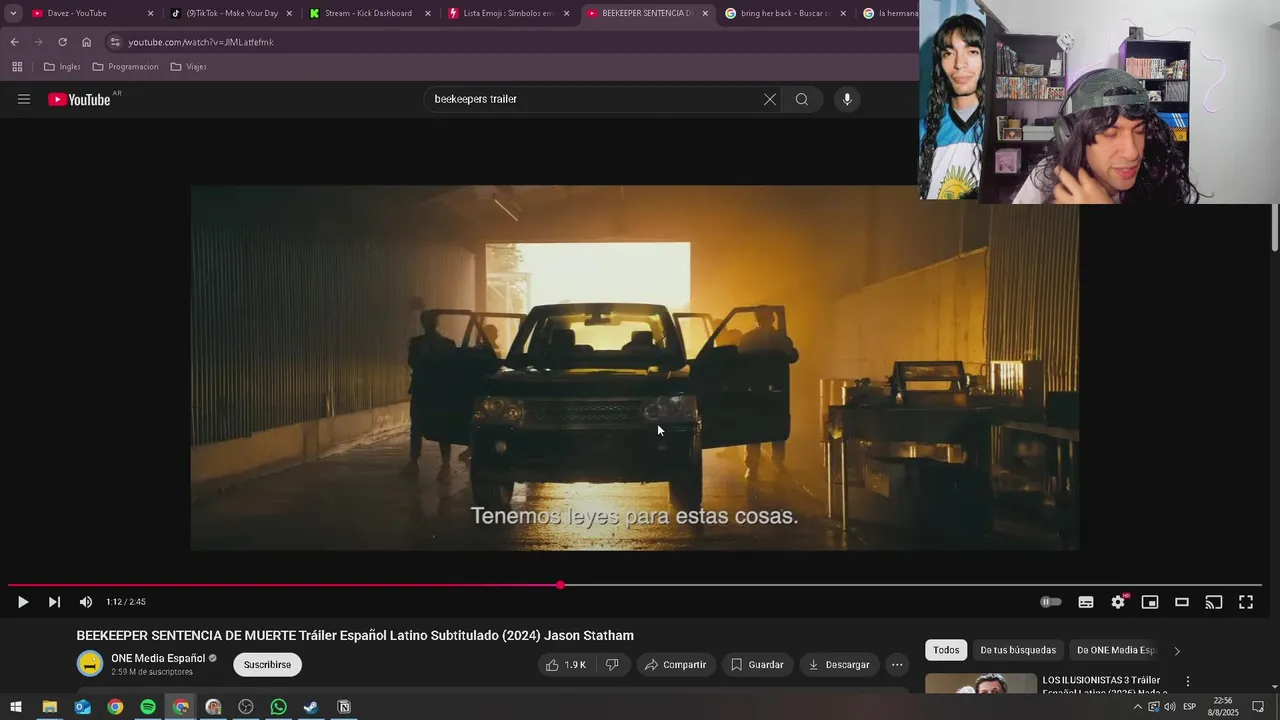Switch to Stream - Kick Dashboard tab
Viewport: 1280px width, 720px height.
[x=368, y=13]
